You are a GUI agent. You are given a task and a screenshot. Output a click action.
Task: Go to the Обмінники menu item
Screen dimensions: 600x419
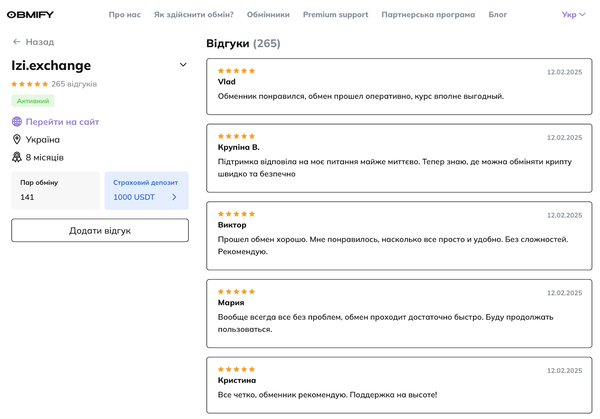[x=268, y=15]
